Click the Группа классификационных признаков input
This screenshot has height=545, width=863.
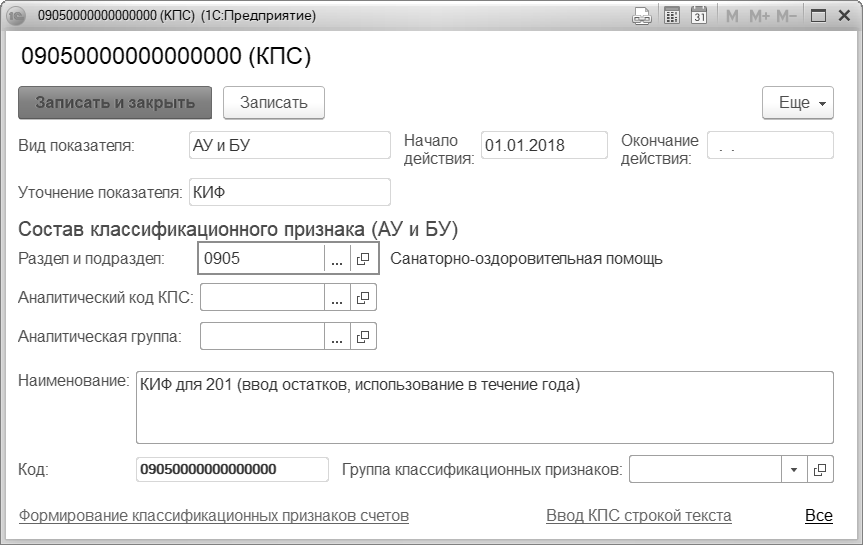point(705,470)
